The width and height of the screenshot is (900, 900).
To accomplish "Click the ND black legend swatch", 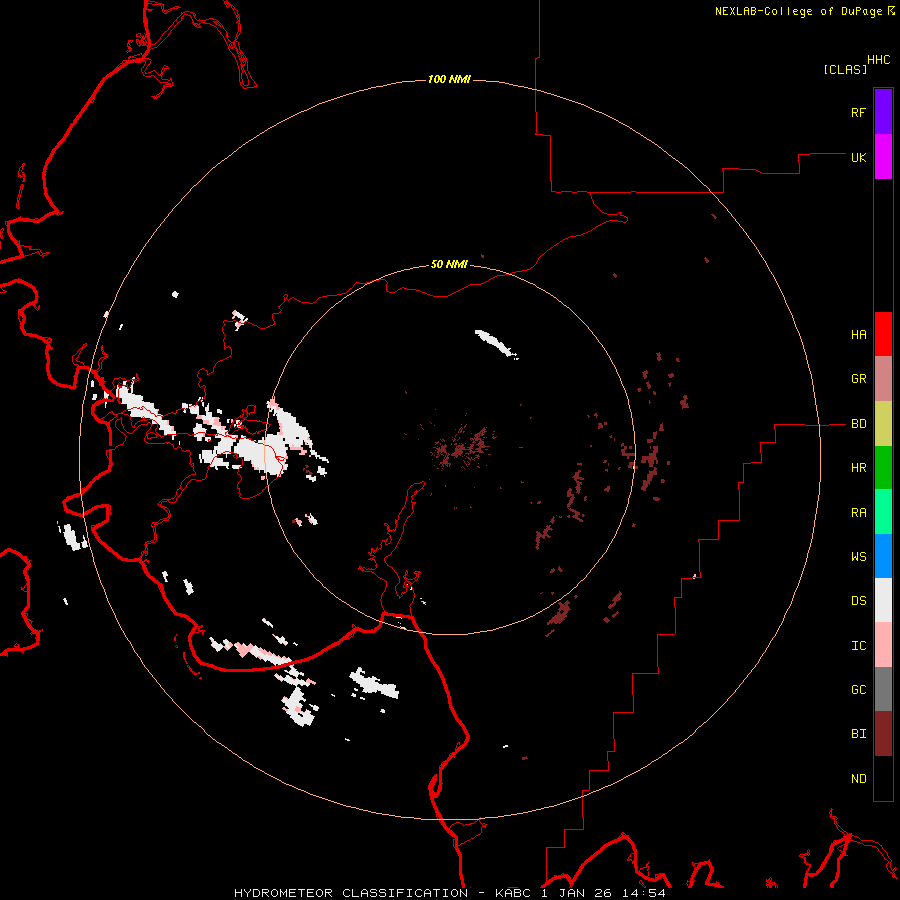I will point(883,778).
